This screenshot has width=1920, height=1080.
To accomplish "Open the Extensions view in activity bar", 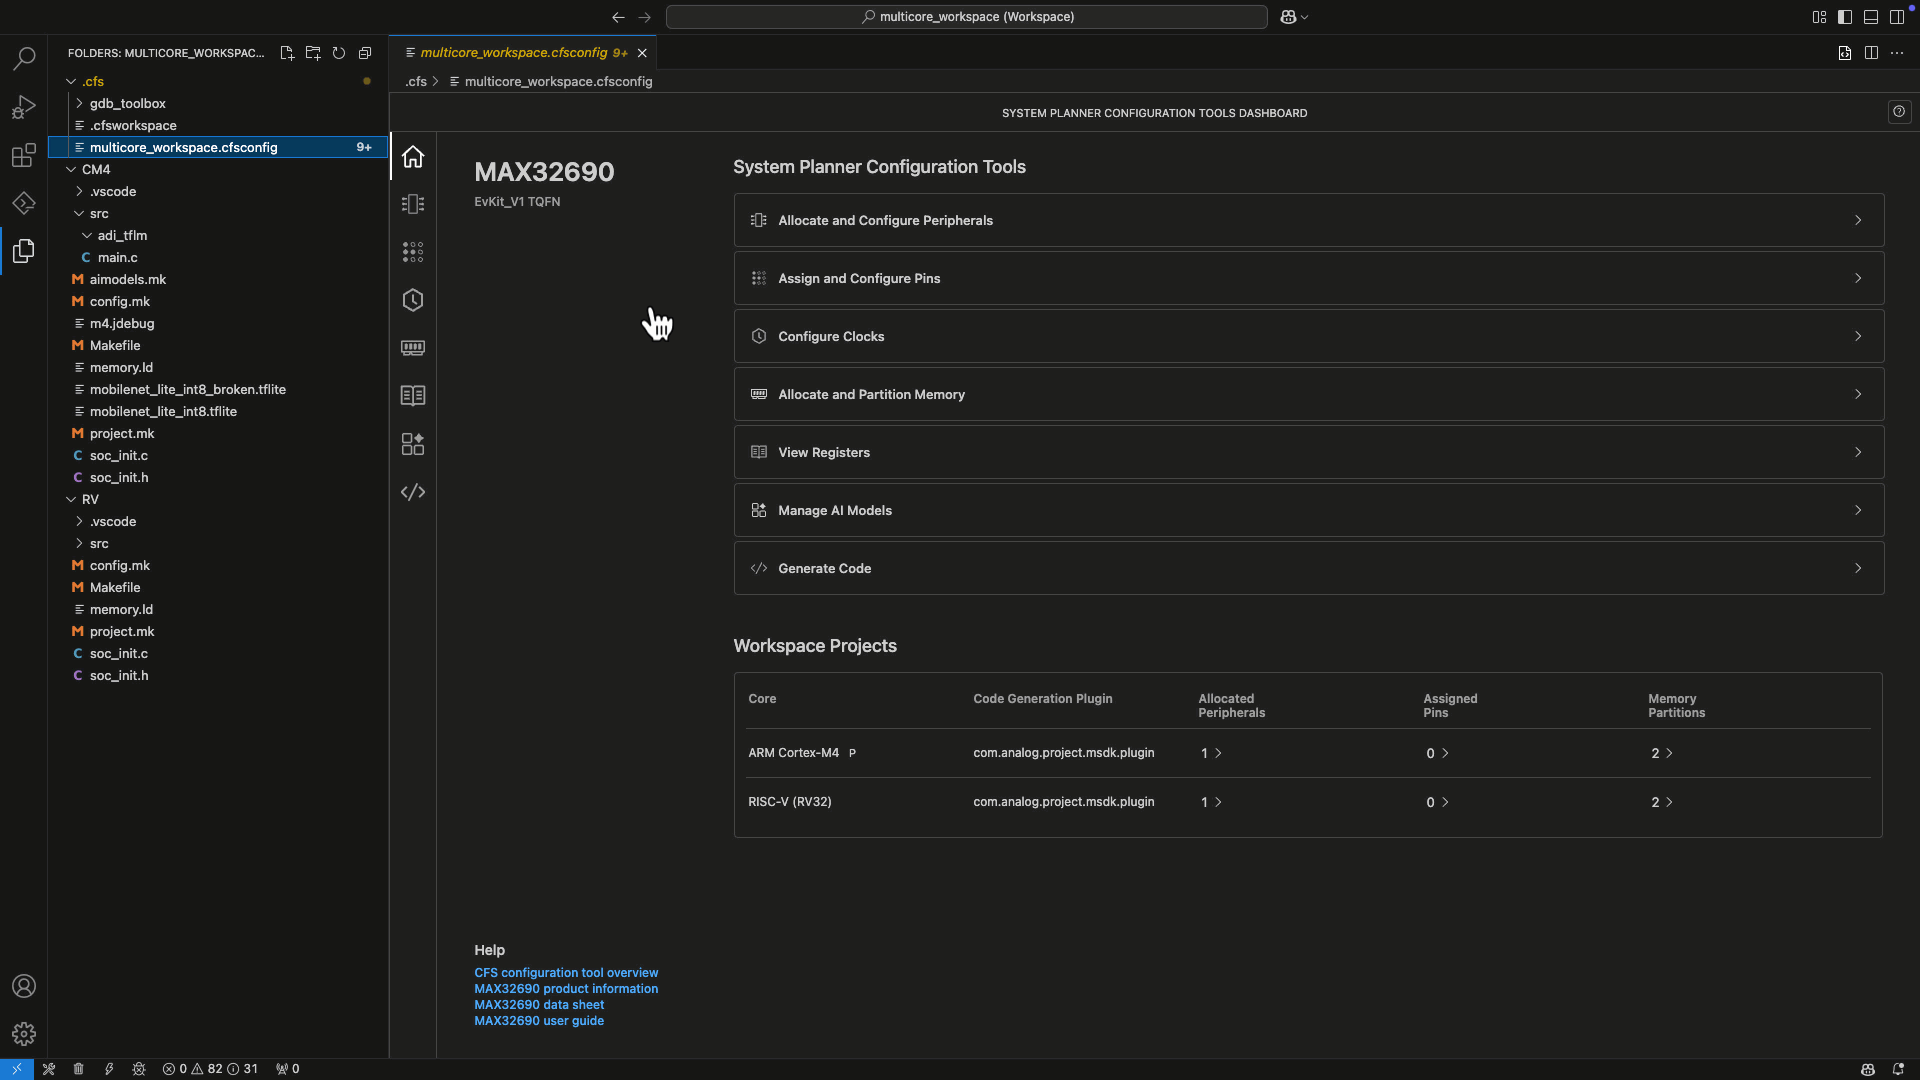I will (x=24, y=155).
